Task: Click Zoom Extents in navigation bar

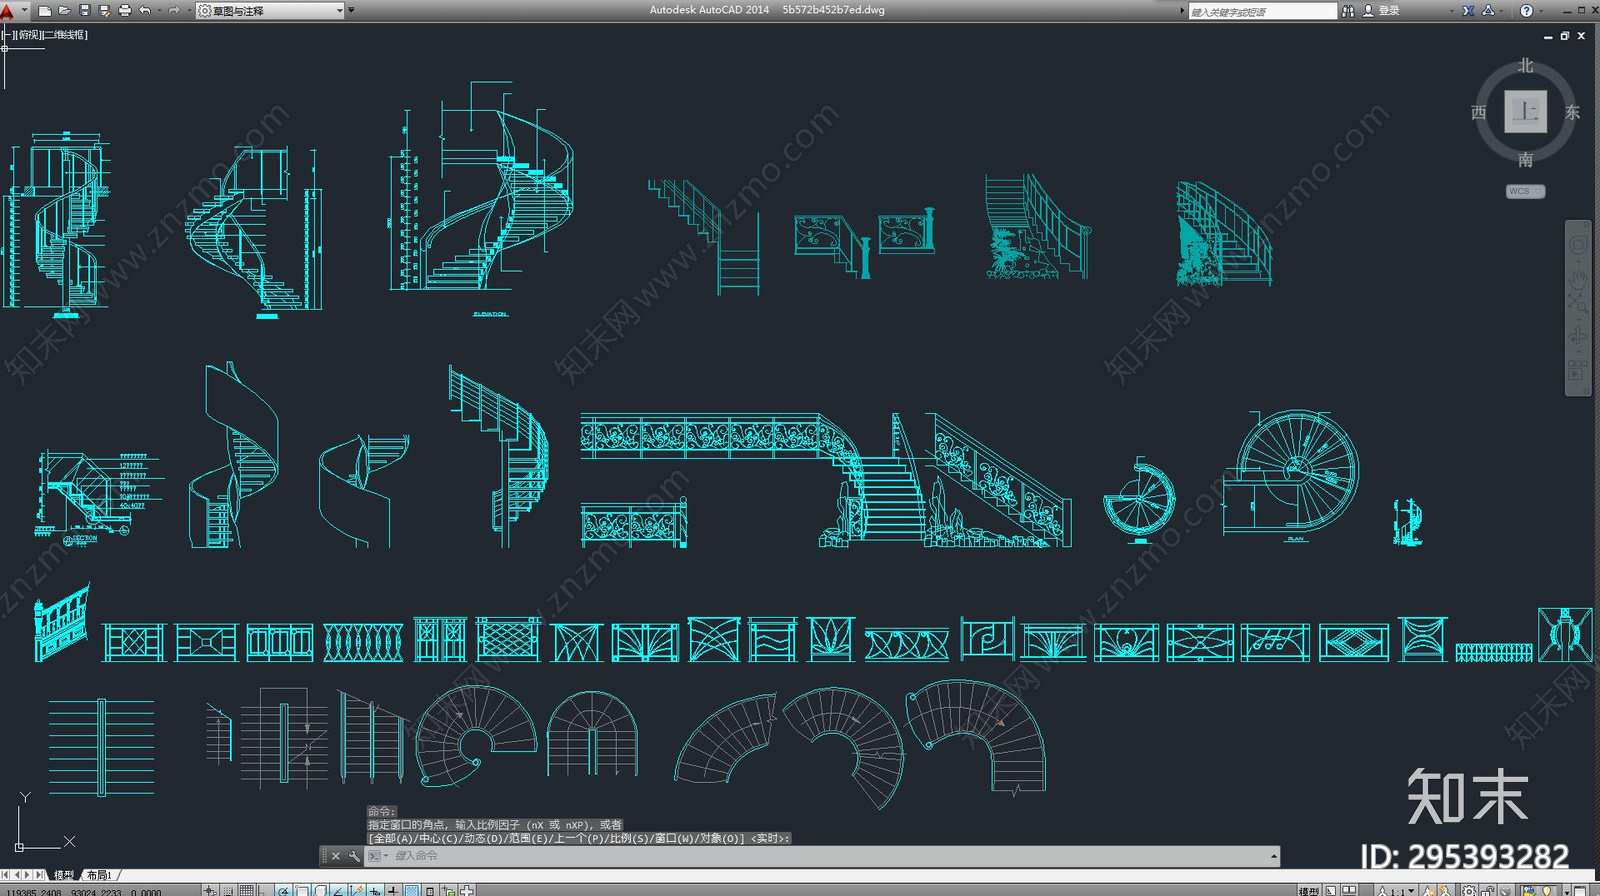Action: pos(1578,303)
